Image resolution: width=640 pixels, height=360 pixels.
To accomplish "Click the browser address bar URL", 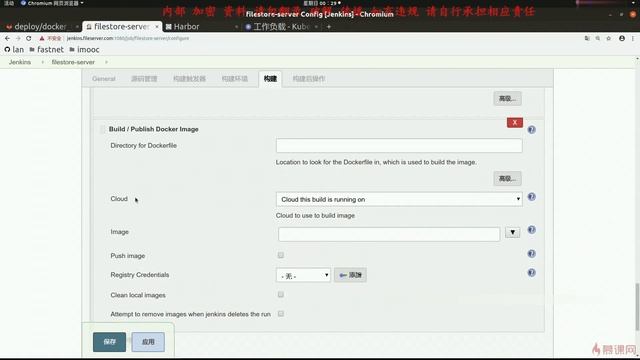I will click(128, 38).
